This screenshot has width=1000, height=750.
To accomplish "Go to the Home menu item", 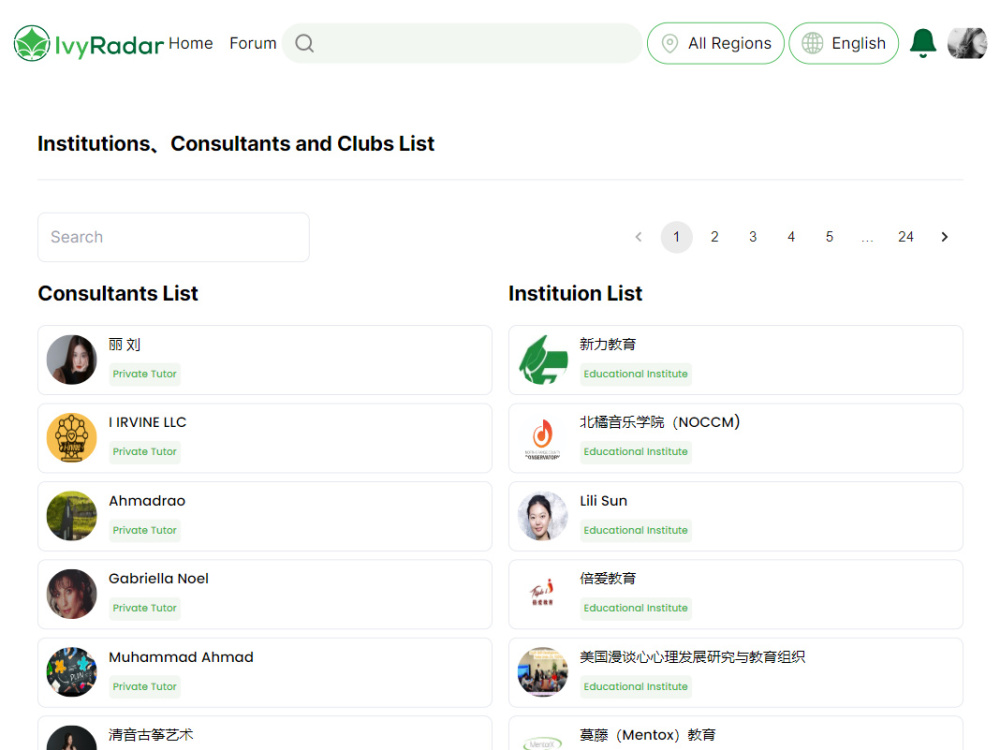I will [x=191, y=43].
